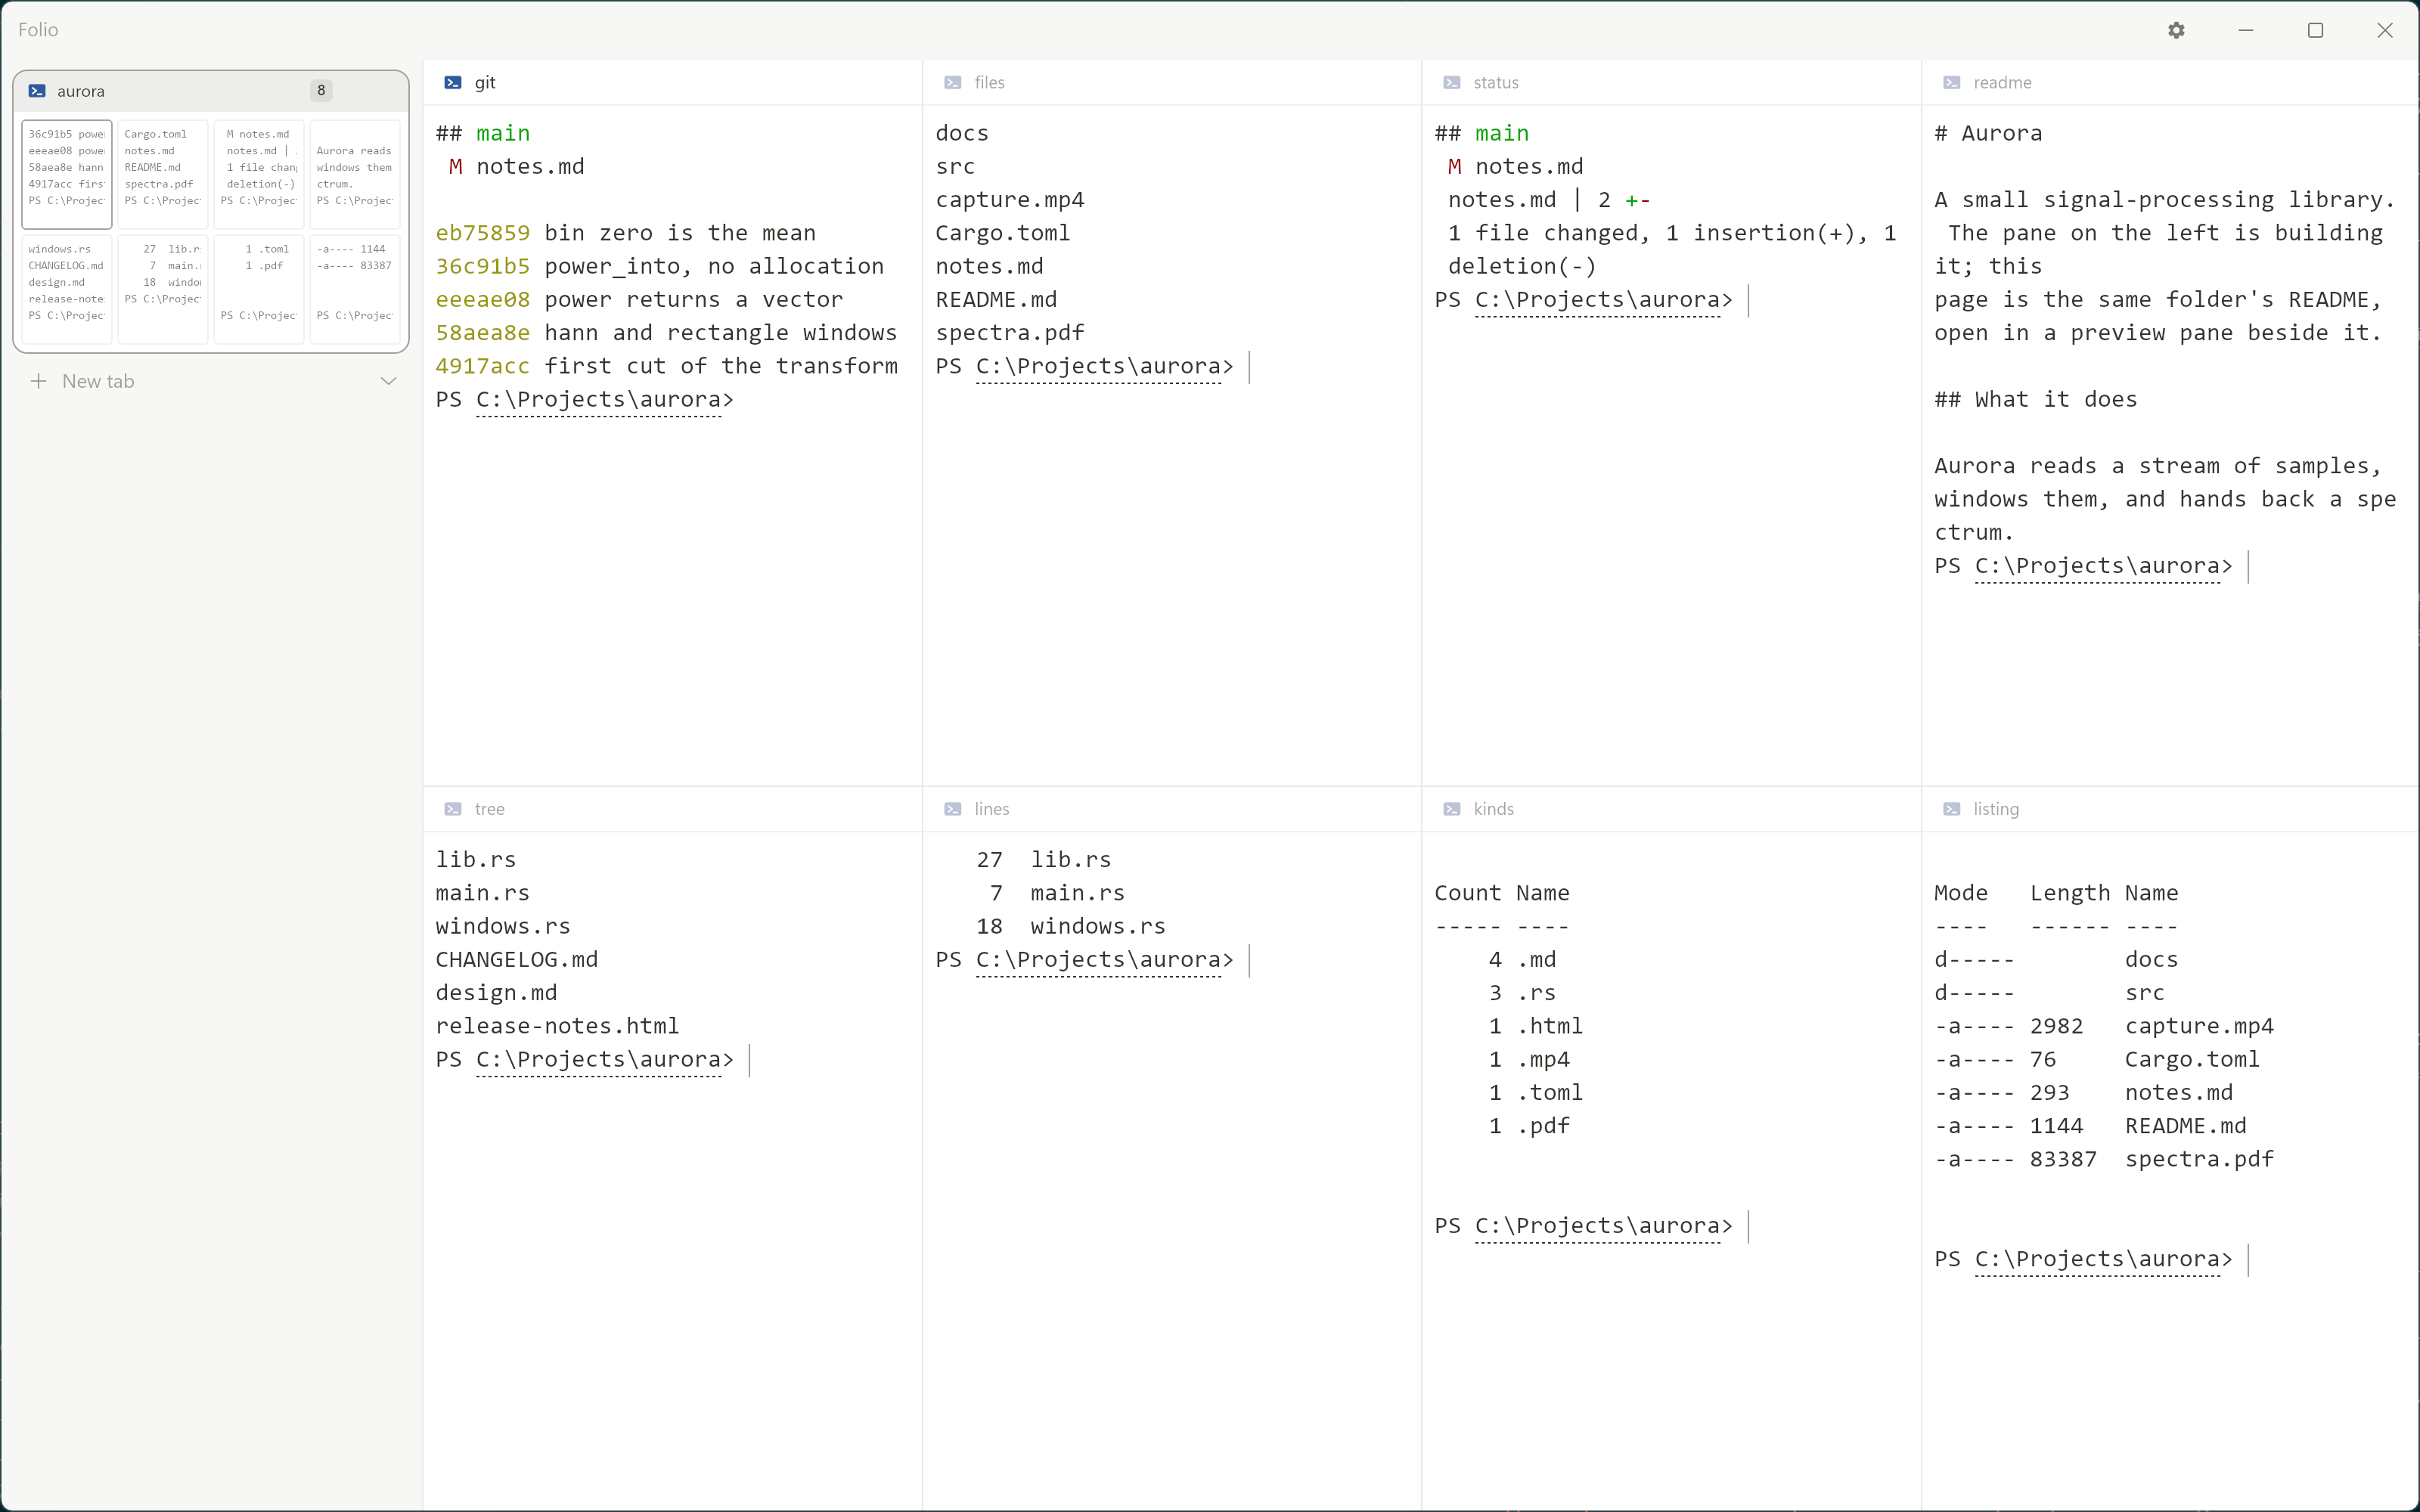The width and height of the screenshot is (2420, 1512).
Task: Click the C:\Projects\aurora path in lines pane prompt
Action: [1098, 960]
